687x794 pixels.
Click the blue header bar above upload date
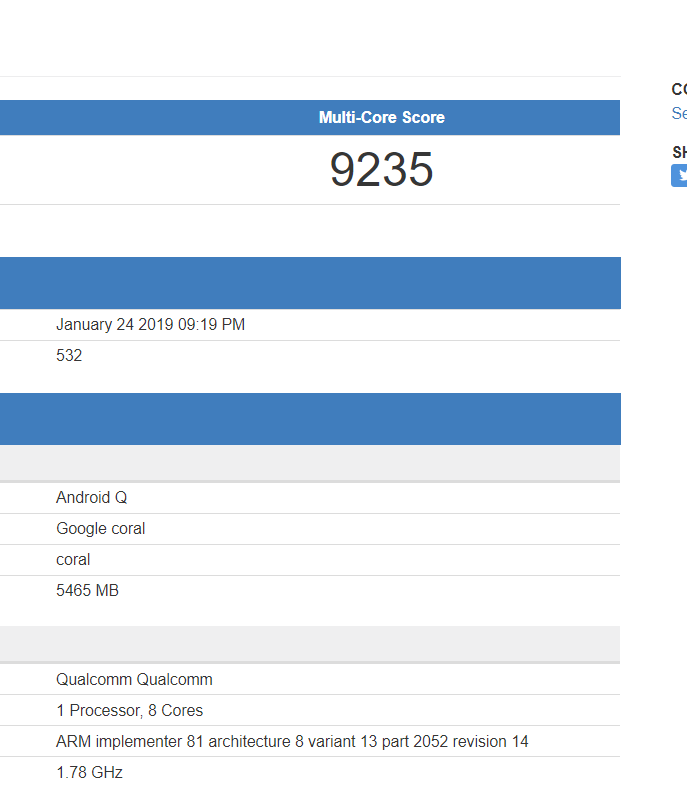(x=310, y=283)
